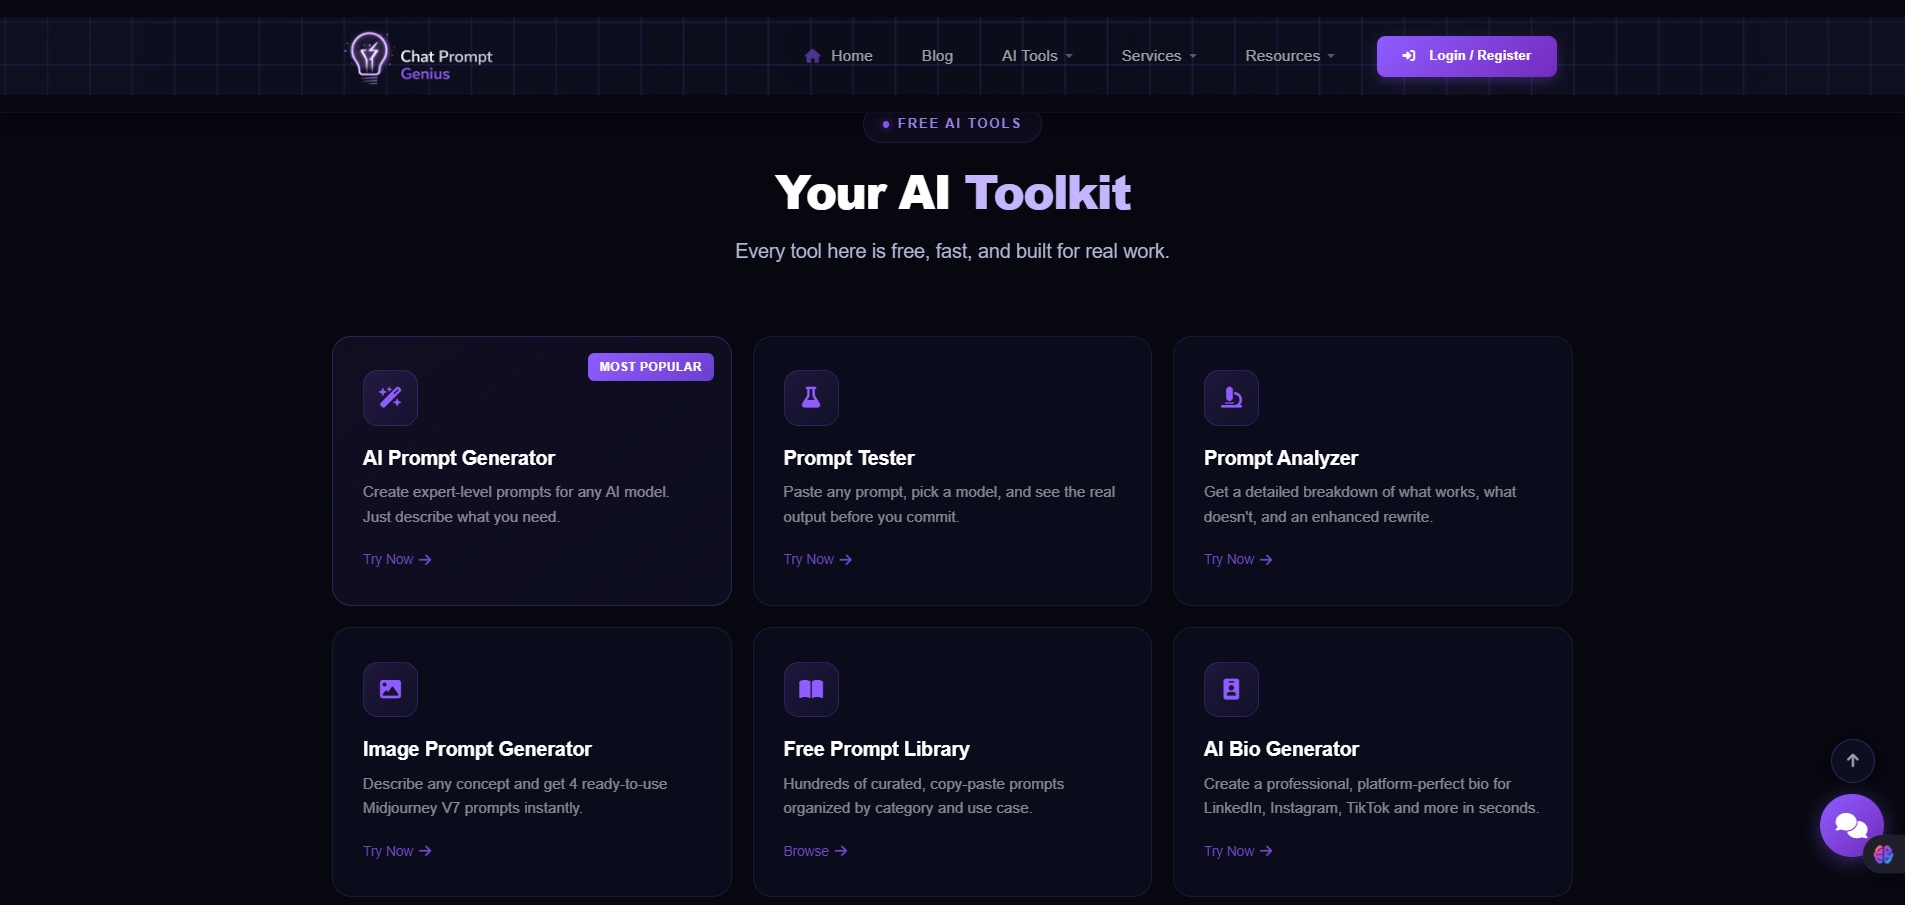The width and height of the screenshot is (1905, 905).
Task: Click the Image Prompt Generator picture icon
Action: click(x=390, y=688)
